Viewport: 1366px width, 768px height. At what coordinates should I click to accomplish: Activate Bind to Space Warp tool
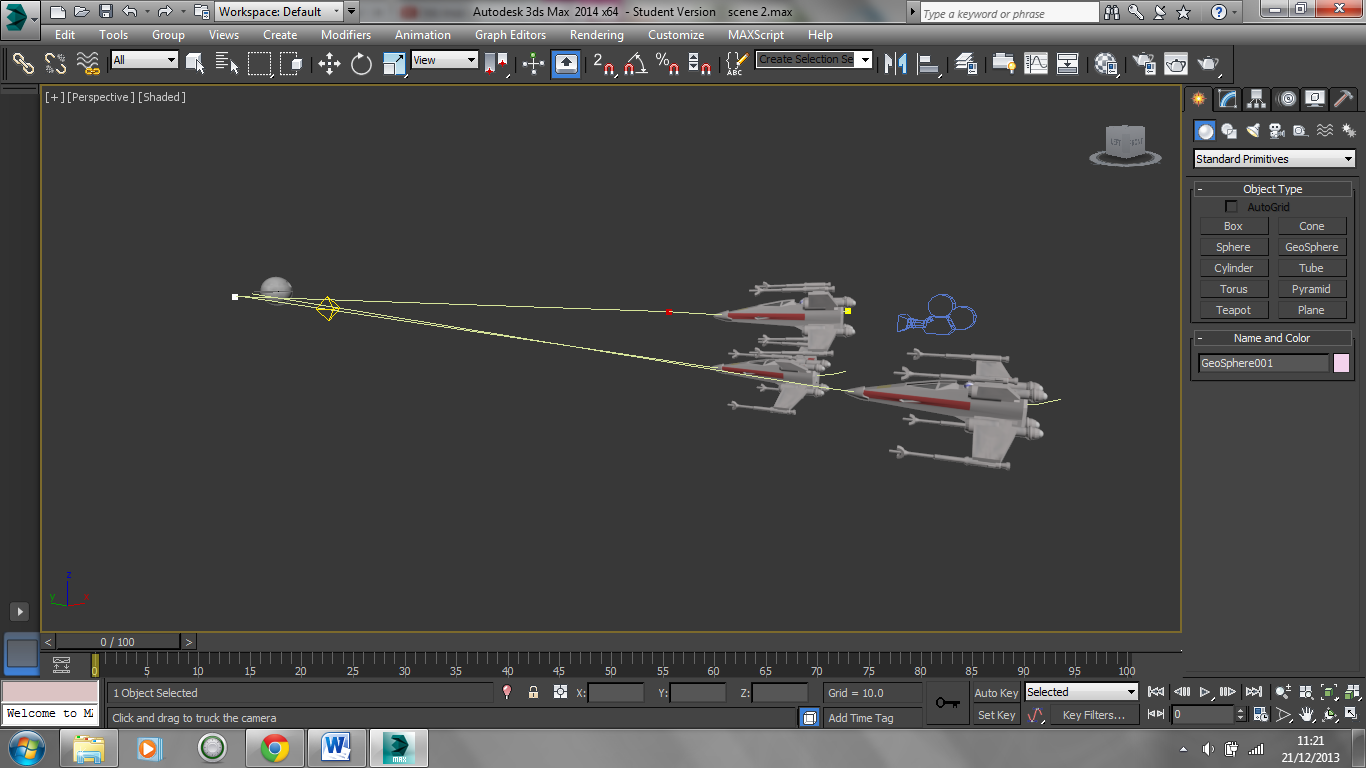pyautogui.click(x=89, y=63)
